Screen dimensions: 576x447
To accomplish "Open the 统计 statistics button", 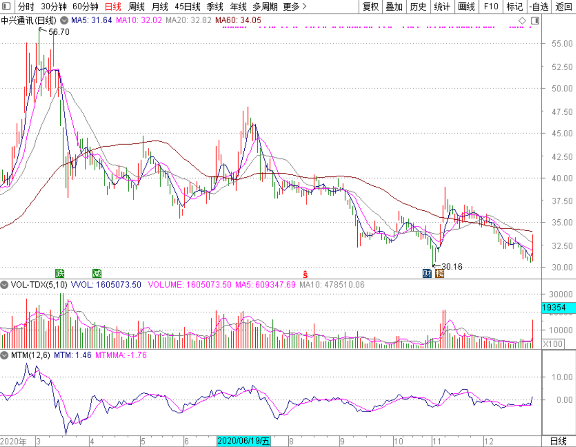I will [x=442, y=7].
